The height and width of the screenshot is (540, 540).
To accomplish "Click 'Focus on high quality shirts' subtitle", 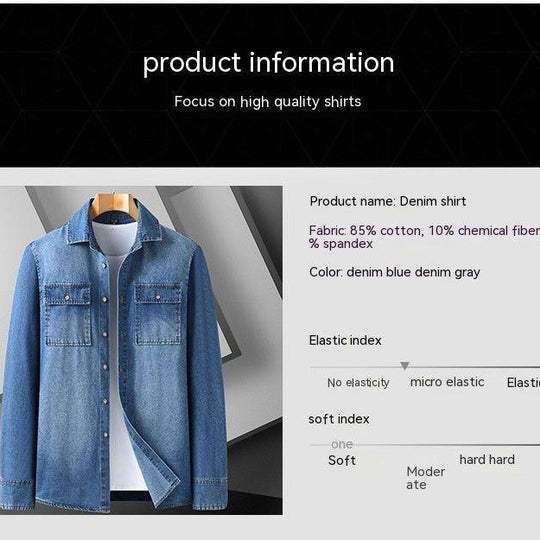I will coord(268,102).
